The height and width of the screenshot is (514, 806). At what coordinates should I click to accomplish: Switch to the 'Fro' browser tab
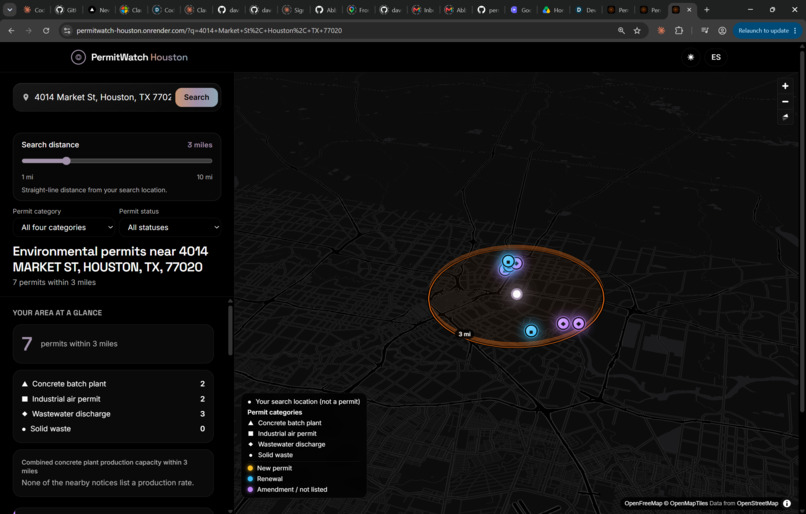tap(358, 10)
